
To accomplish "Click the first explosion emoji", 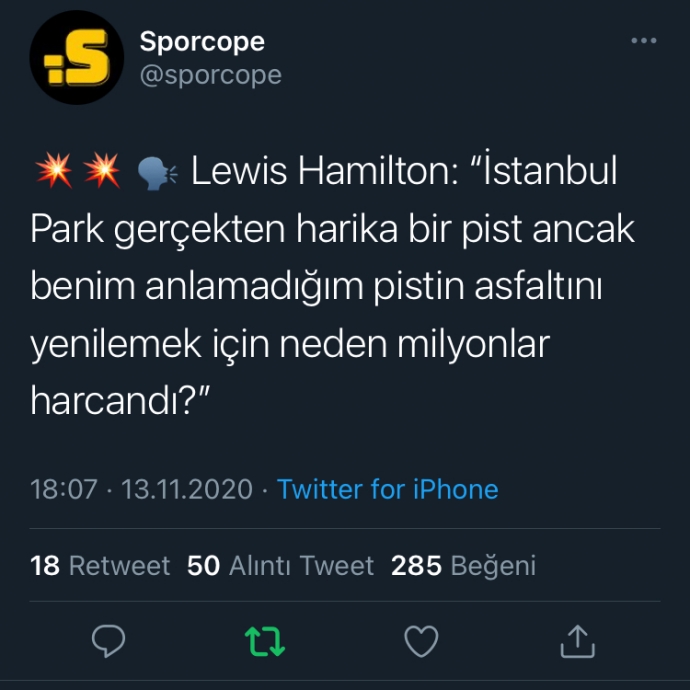I will pyautogui.click(x=54, y=170).
